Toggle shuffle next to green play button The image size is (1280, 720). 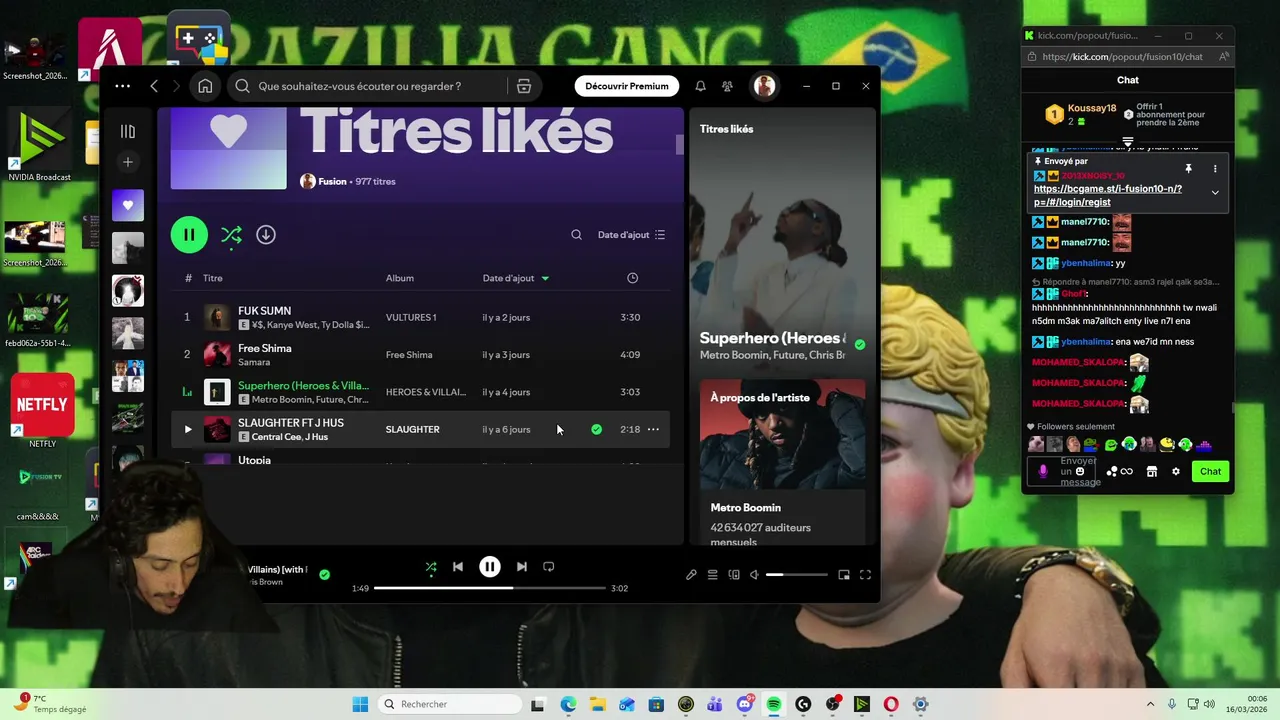pyautogui.click(x=231, y=235)
